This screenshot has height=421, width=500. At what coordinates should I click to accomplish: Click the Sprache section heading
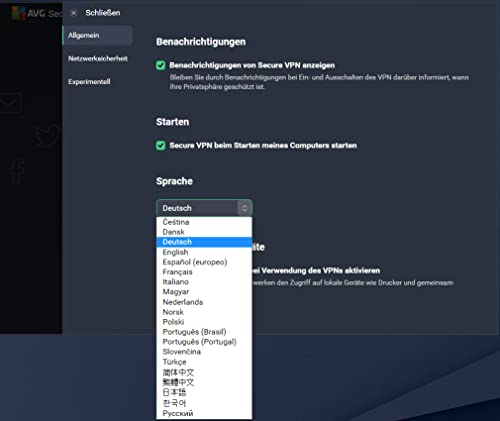[174, 181]
